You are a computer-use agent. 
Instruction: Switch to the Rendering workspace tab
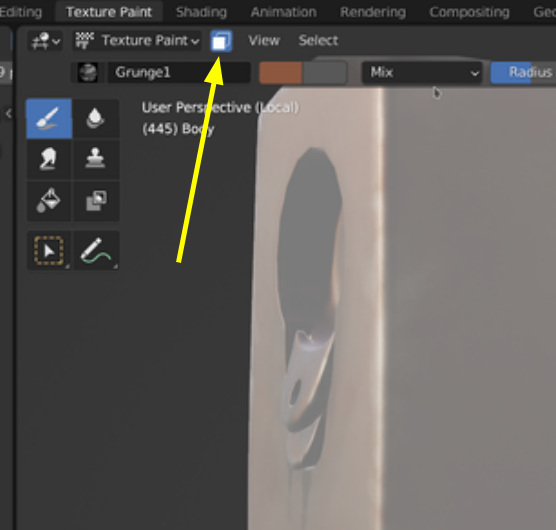tap(373, 12)
